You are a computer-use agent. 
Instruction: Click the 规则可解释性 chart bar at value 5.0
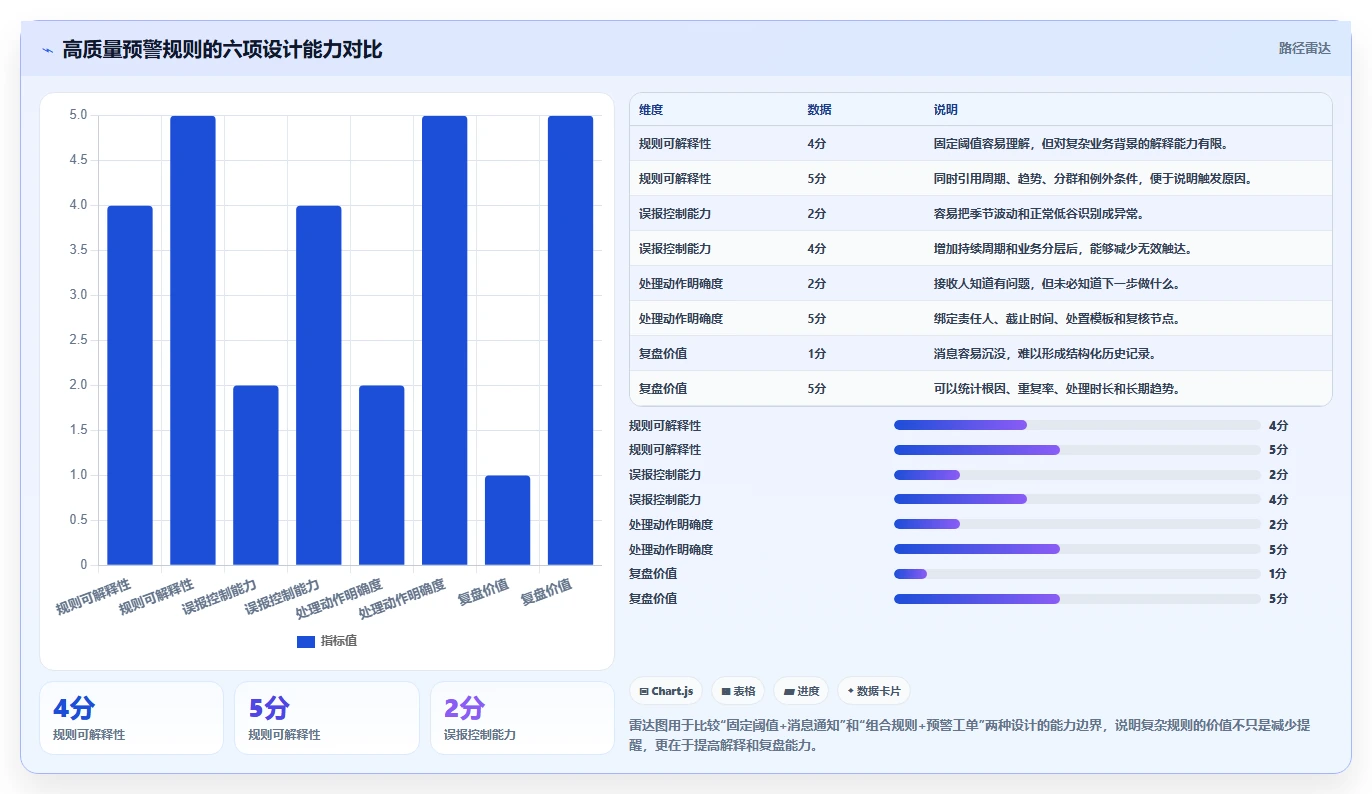click(x=193, y=340)
